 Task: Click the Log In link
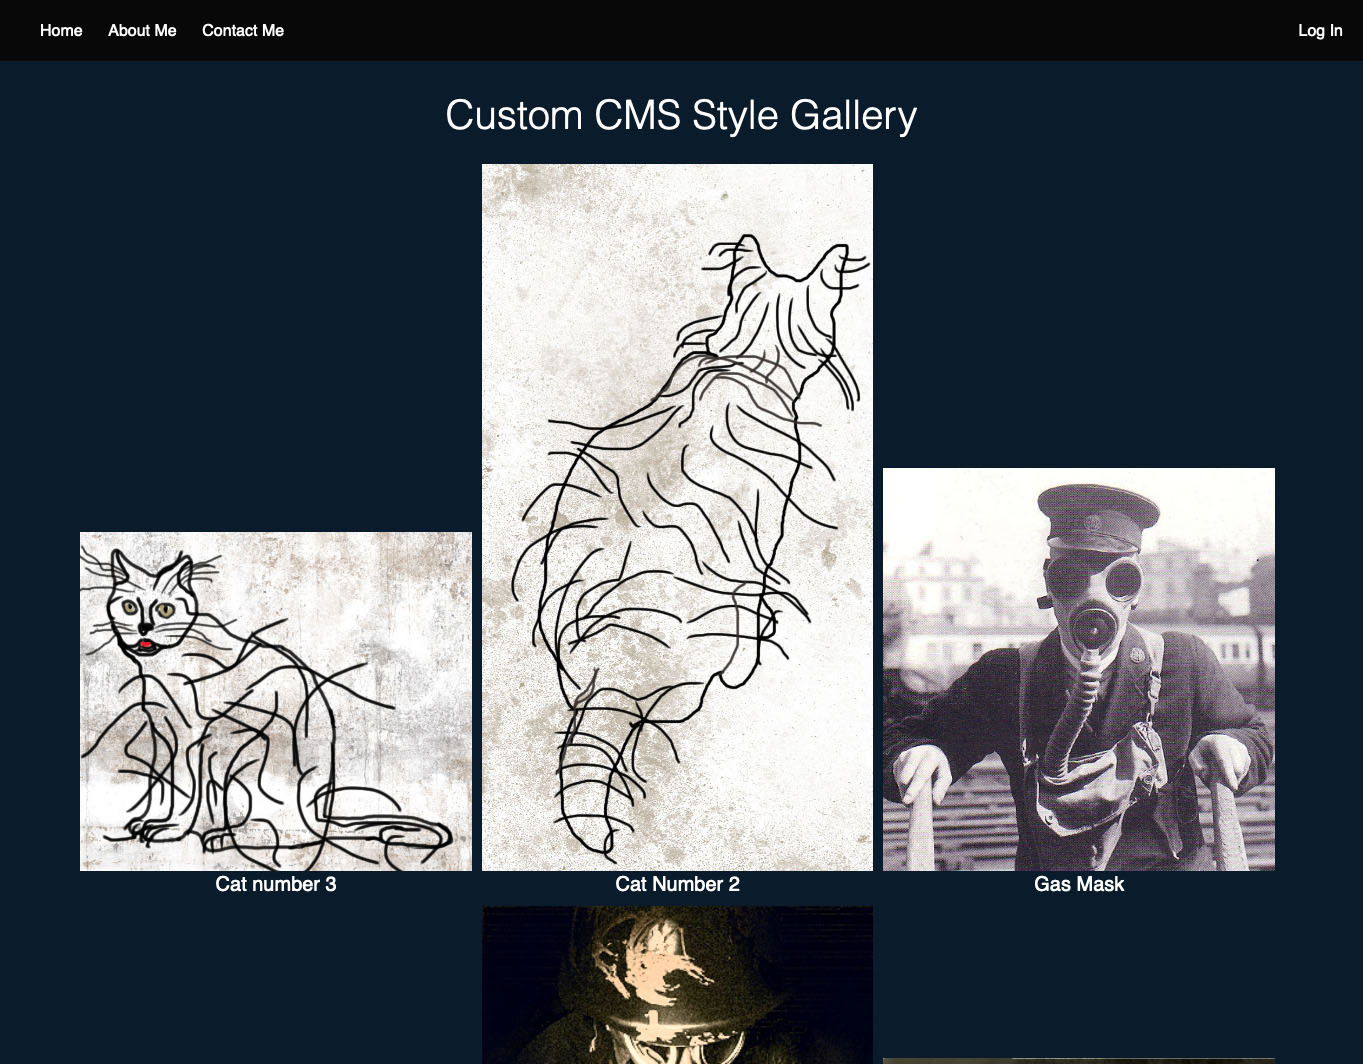point(1320,31)
